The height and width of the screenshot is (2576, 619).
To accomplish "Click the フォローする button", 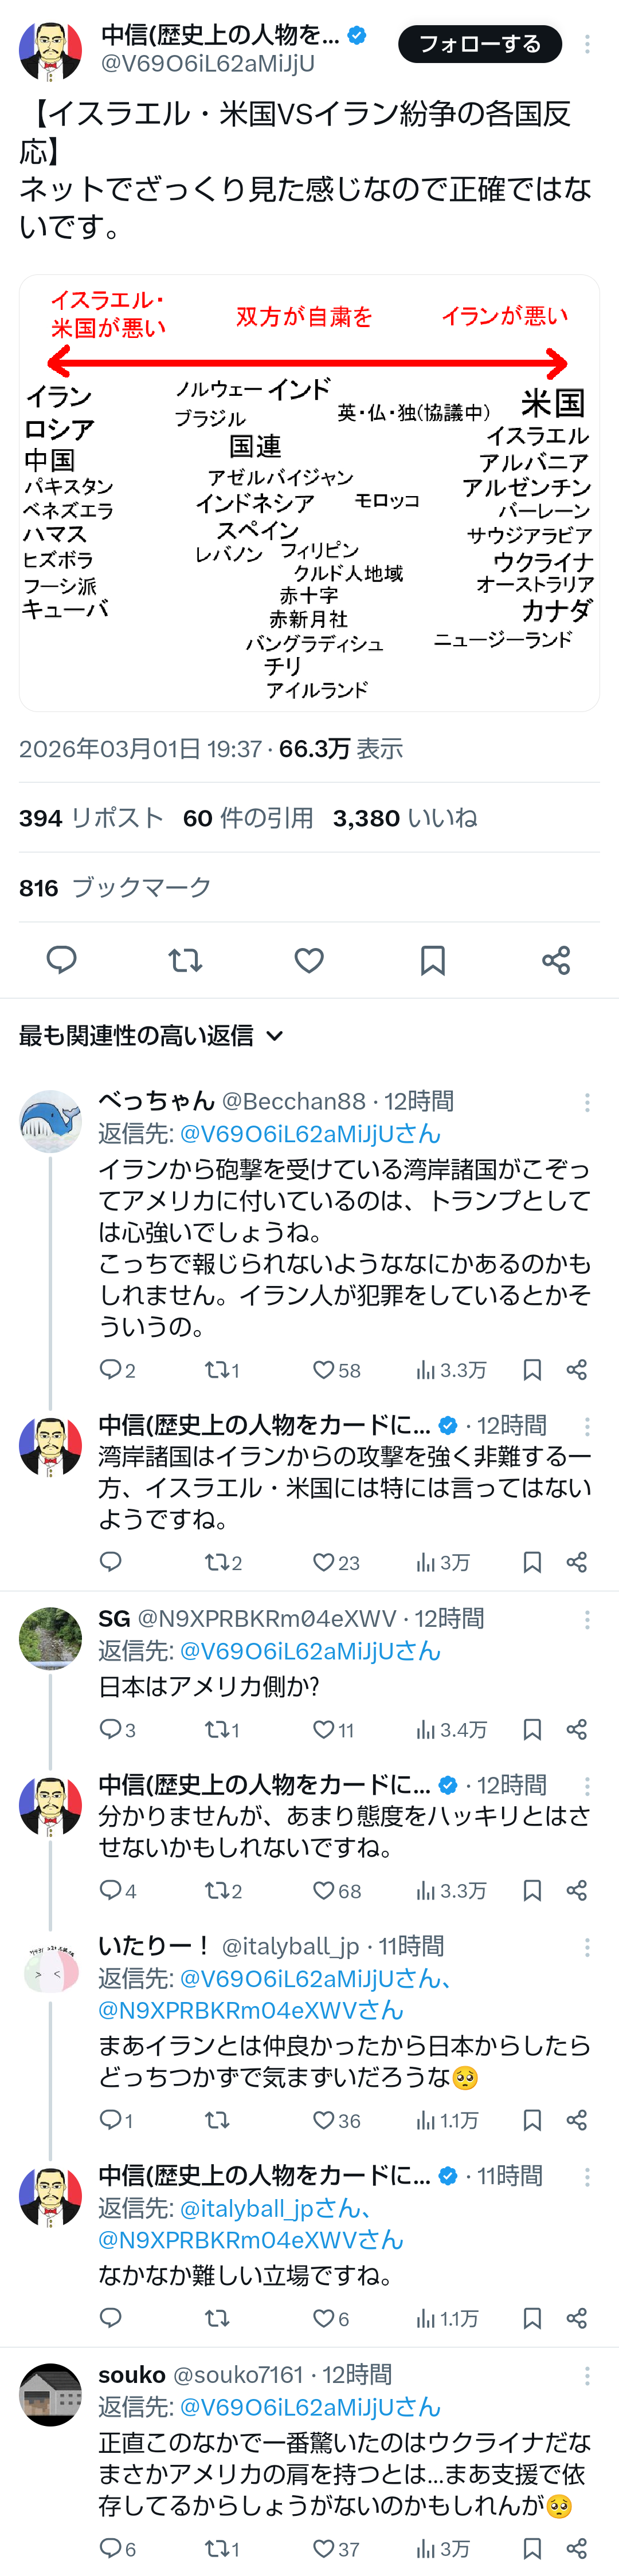I will click(480, 44).
